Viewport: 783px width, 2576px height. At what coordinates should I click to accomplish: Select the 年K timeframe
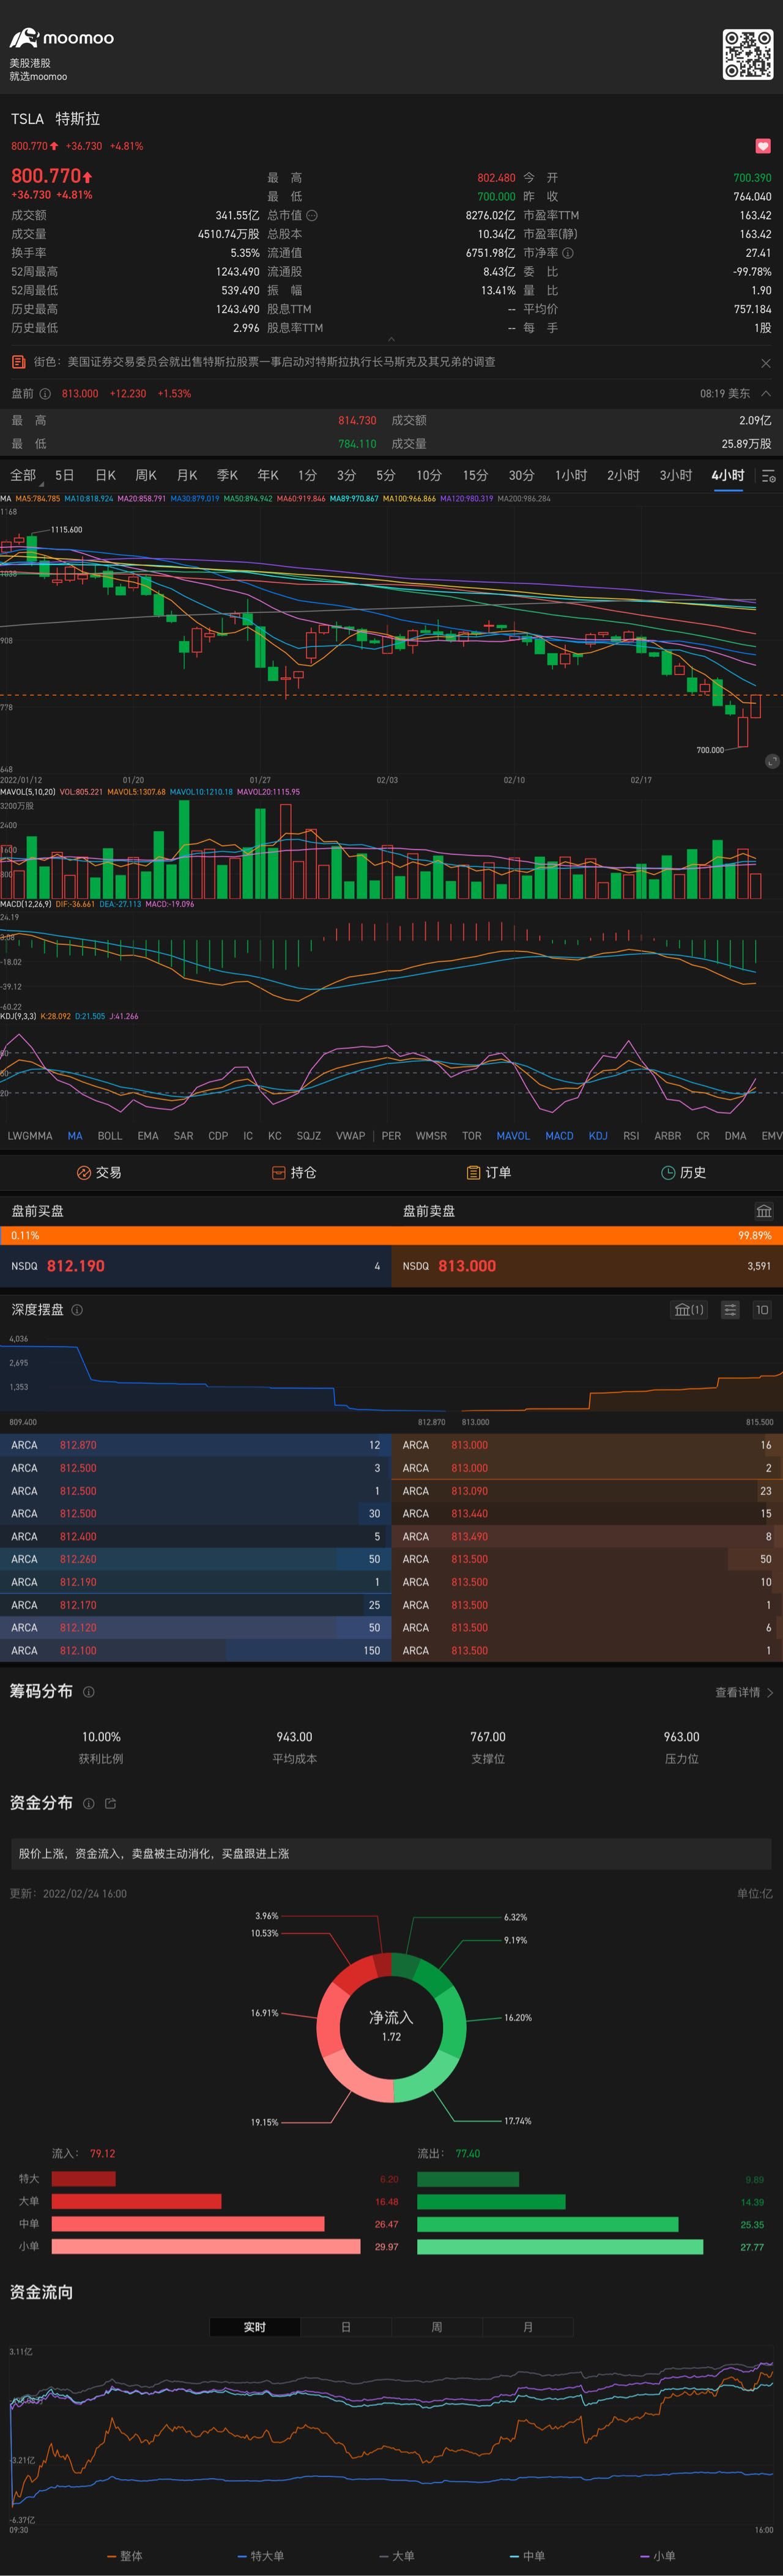tap(268, 475)
